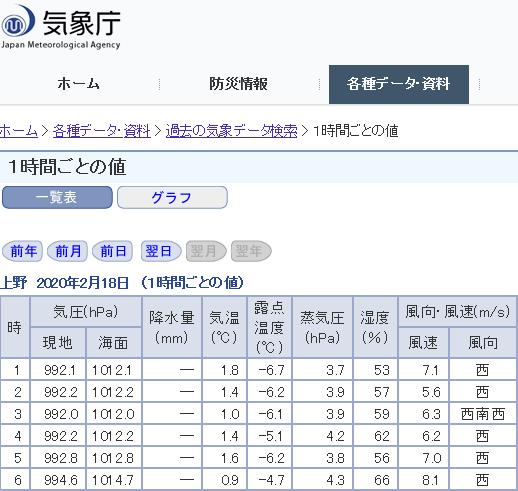The image size is (518, 491).
Task: Click the 蒸気圧(hPa) column header
Action: [x=322, y=327]
